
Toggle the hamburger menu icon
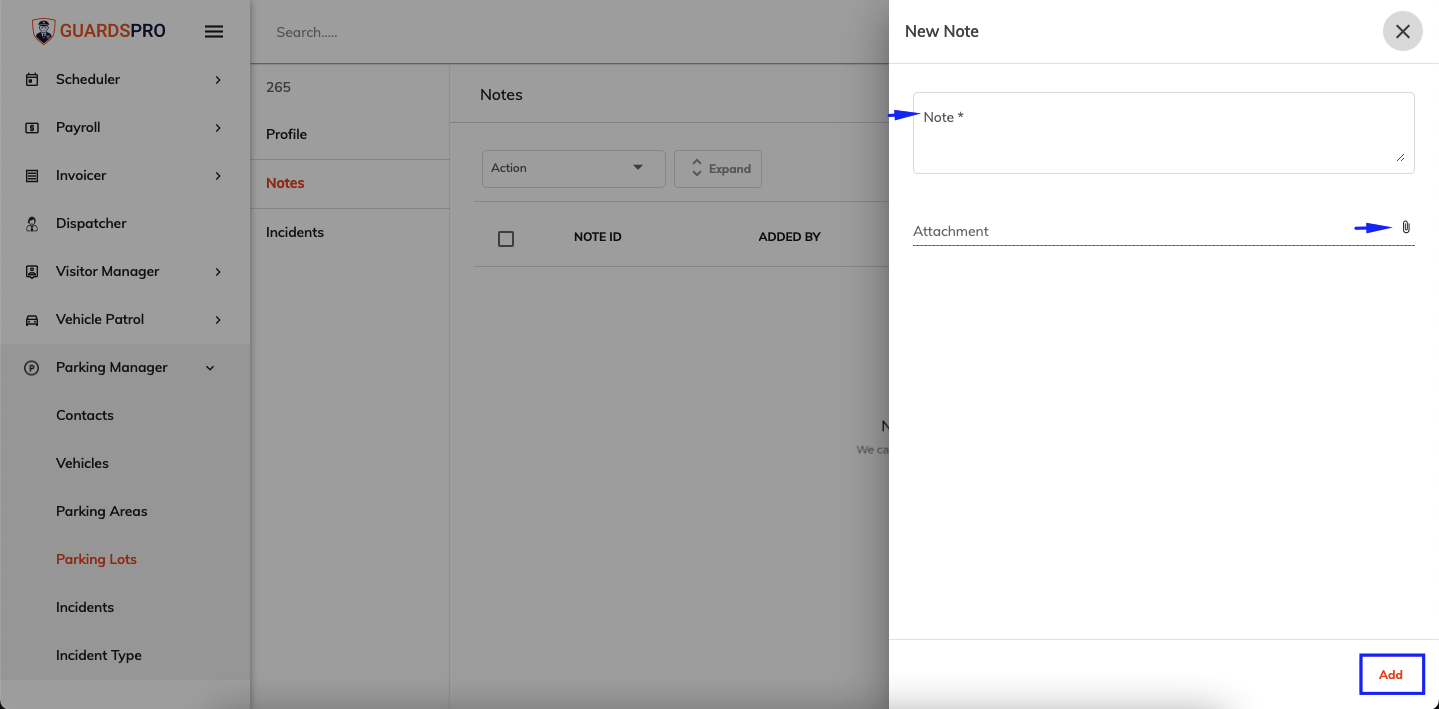pyautogui.click(x=214, y=31)
